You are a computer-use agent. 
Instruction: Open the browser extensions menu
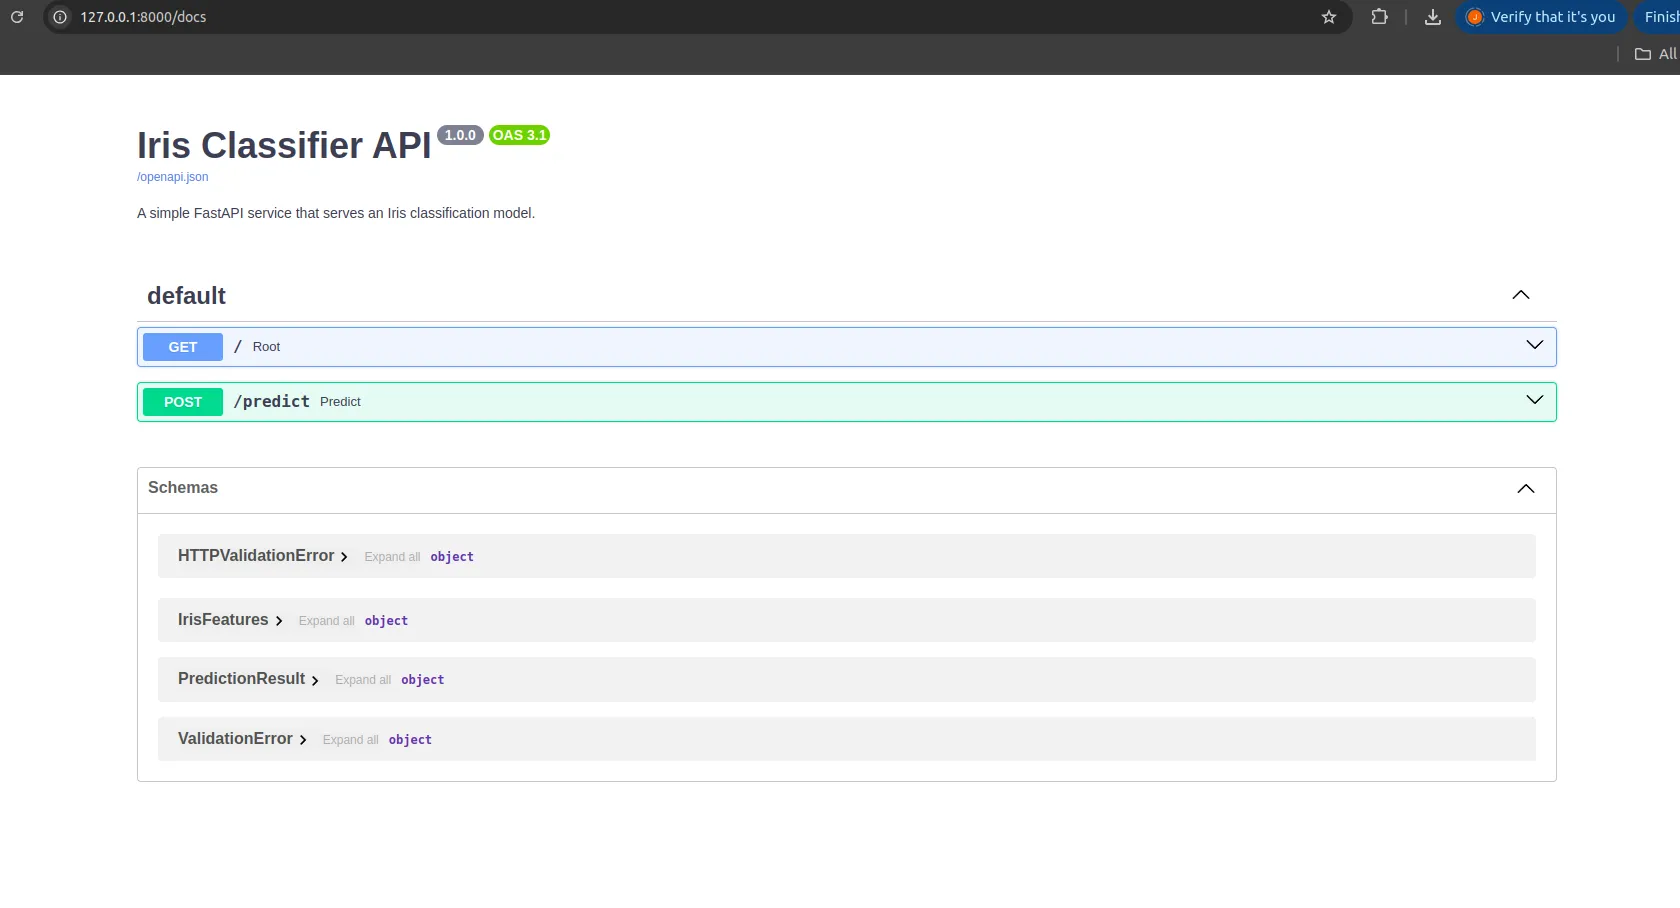pos(1379,17)
